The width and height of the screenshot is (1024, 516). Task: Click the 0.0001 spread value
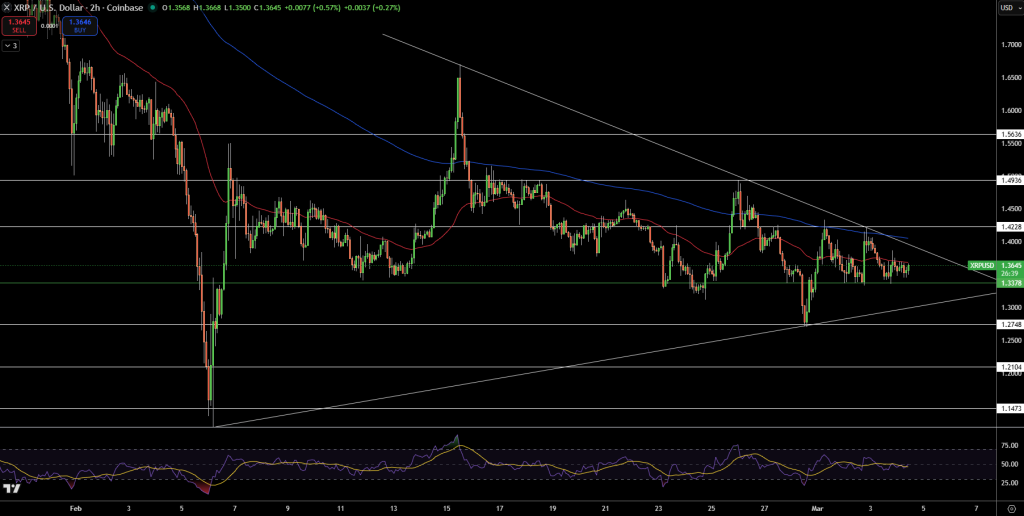(x=48, y=26)
